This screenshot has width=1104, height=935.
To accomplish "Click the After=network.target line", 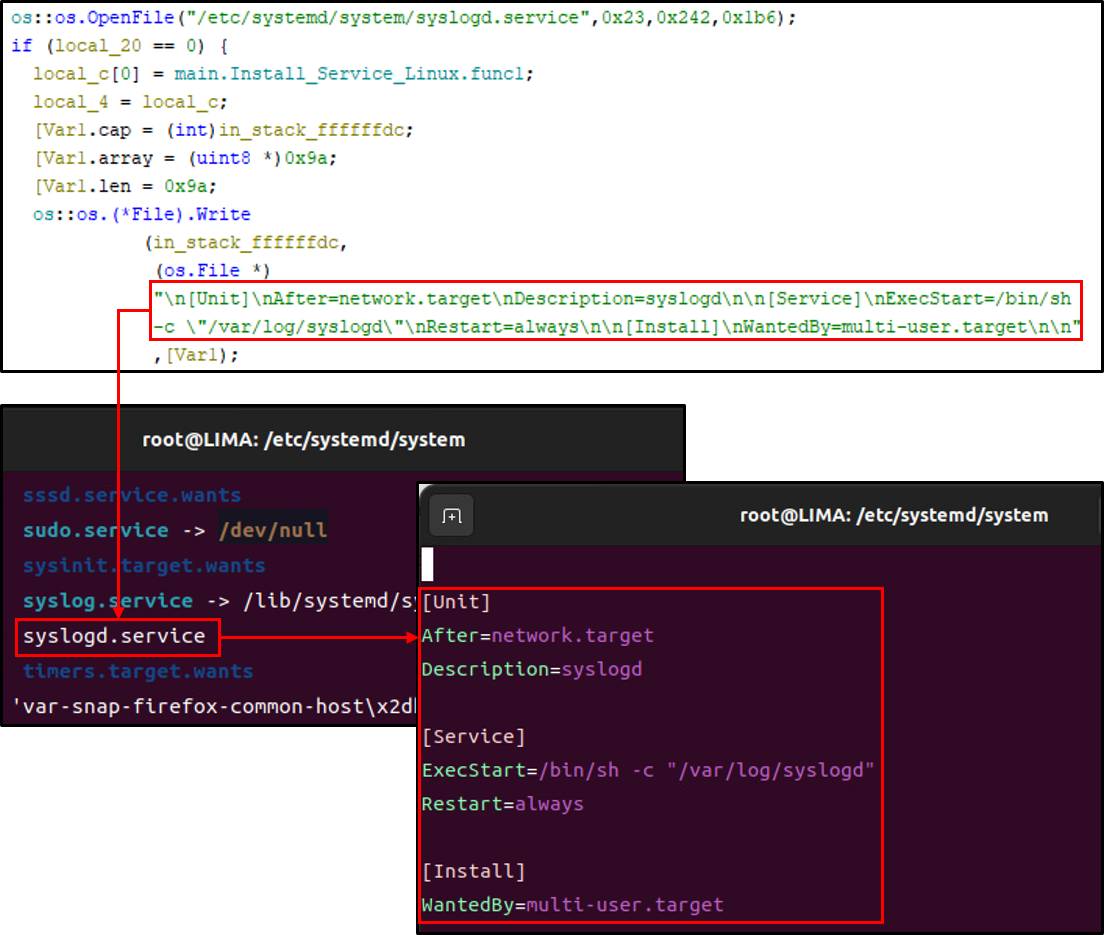I will coord(538,636).
